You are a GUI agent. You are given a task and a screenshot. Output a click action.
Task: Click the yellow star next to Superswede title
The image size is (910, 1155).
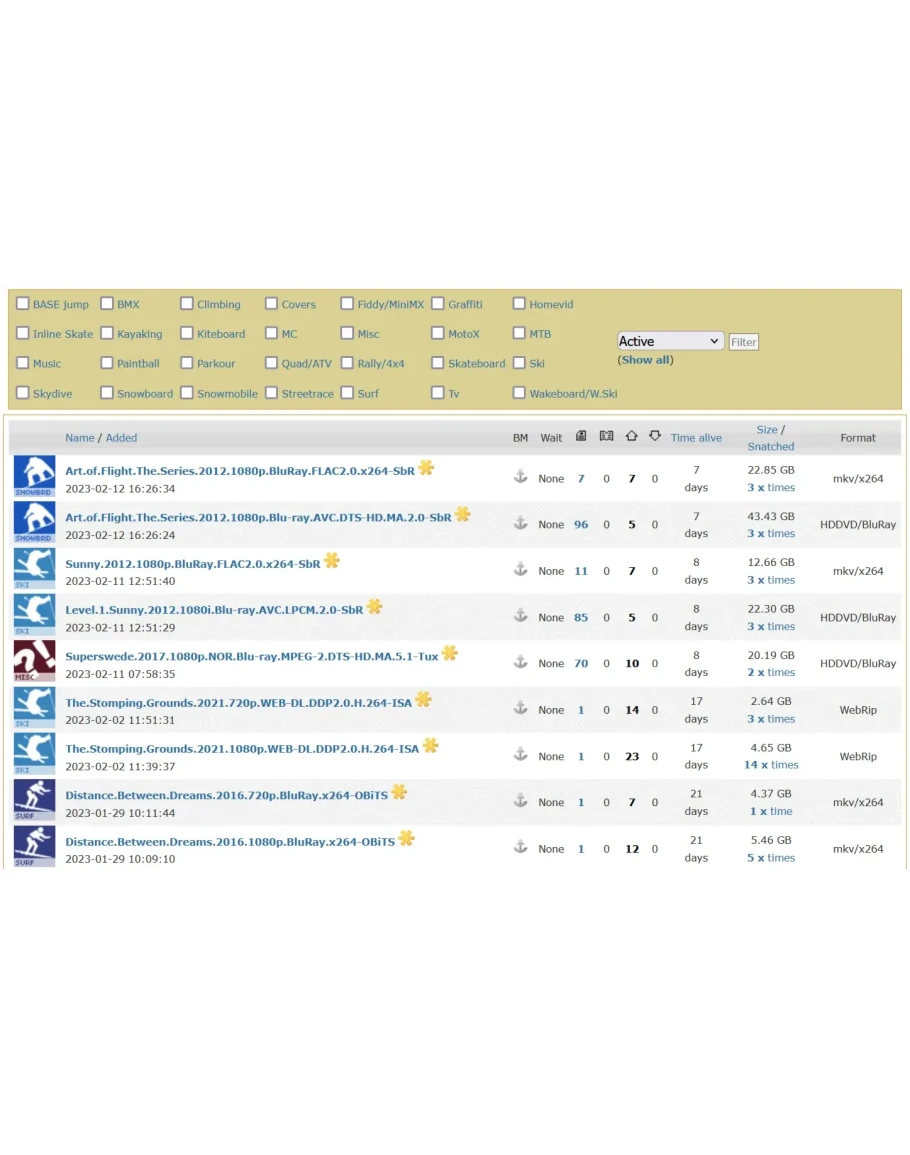click(449, 653)
